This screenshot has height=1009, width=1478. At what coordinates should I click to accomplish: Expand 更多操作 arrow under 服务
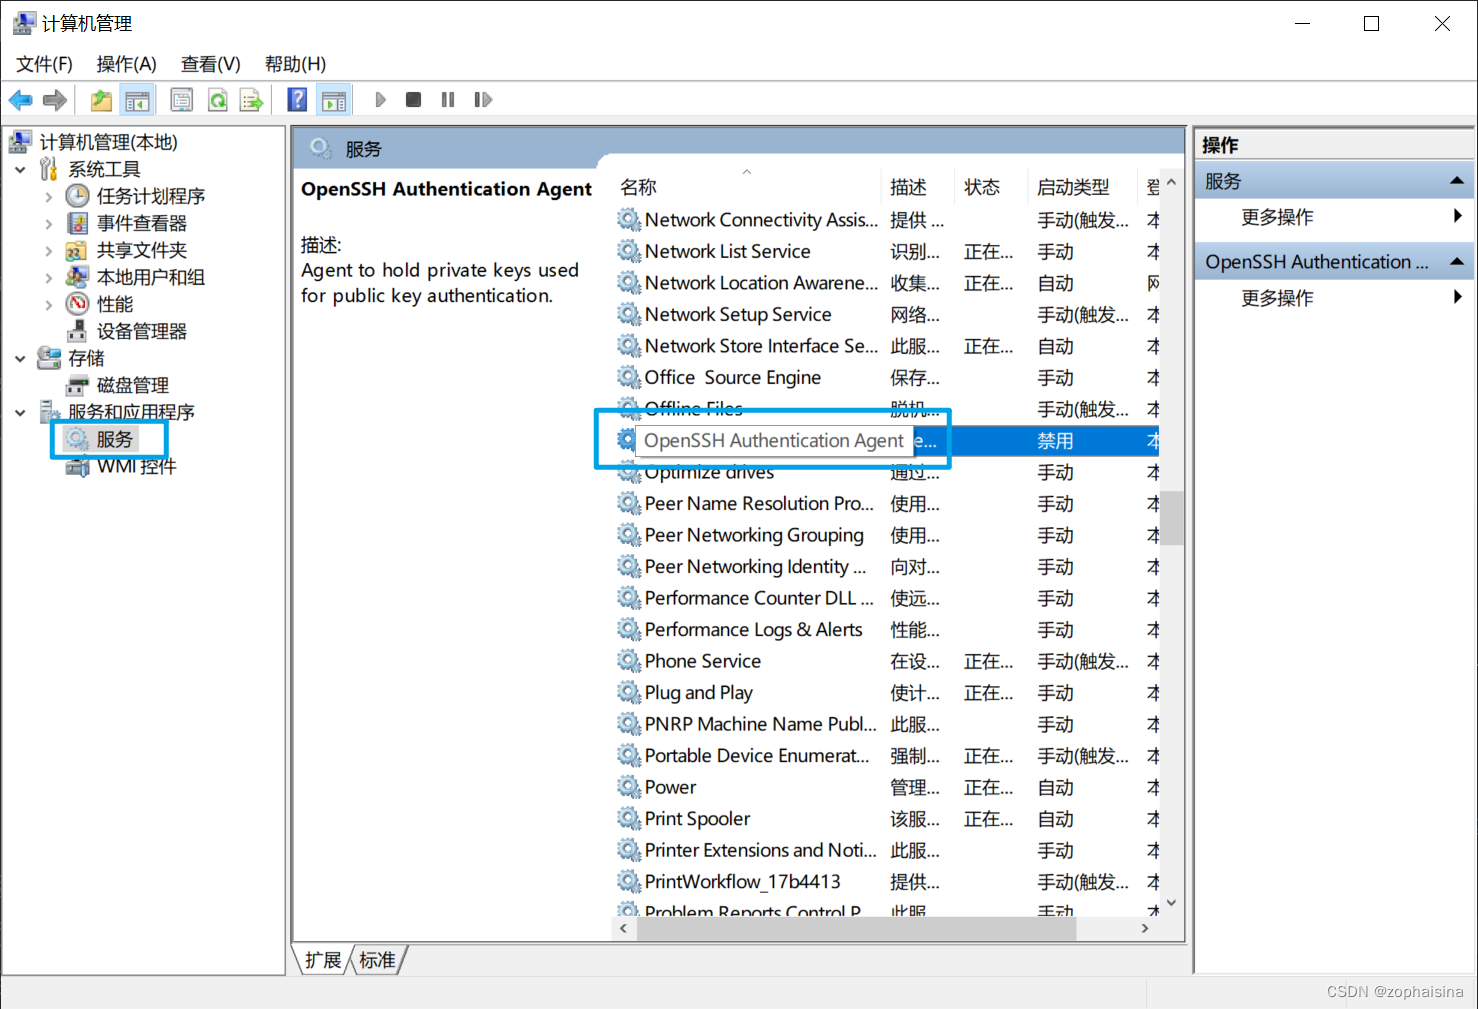coord(1458,216)
